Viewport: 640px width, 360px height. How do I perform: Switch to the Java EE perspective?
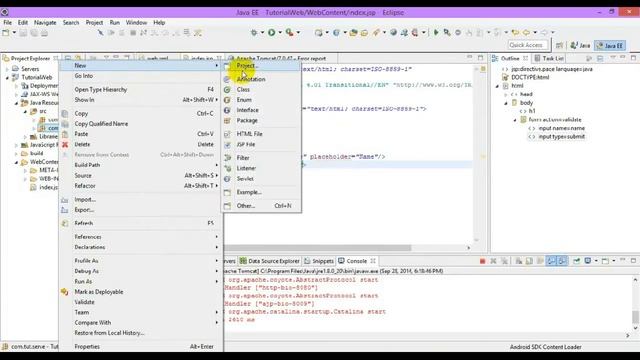point(610,45)
